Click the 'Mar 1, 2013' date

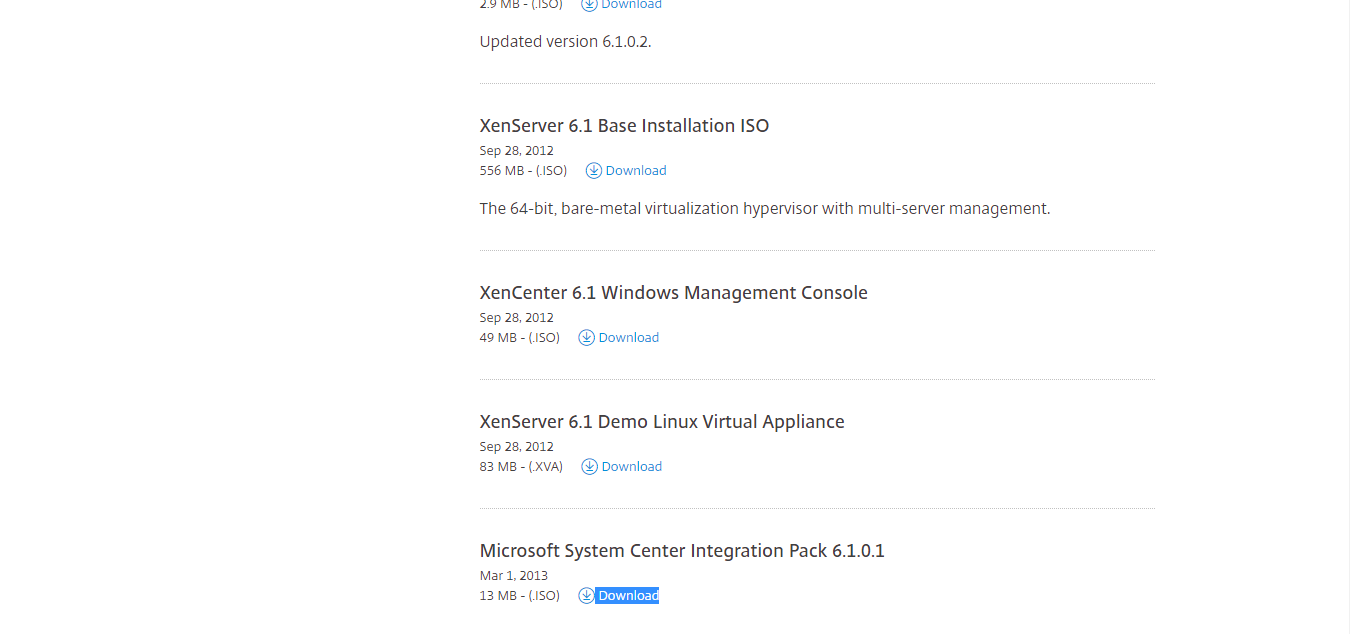point(514,575)
